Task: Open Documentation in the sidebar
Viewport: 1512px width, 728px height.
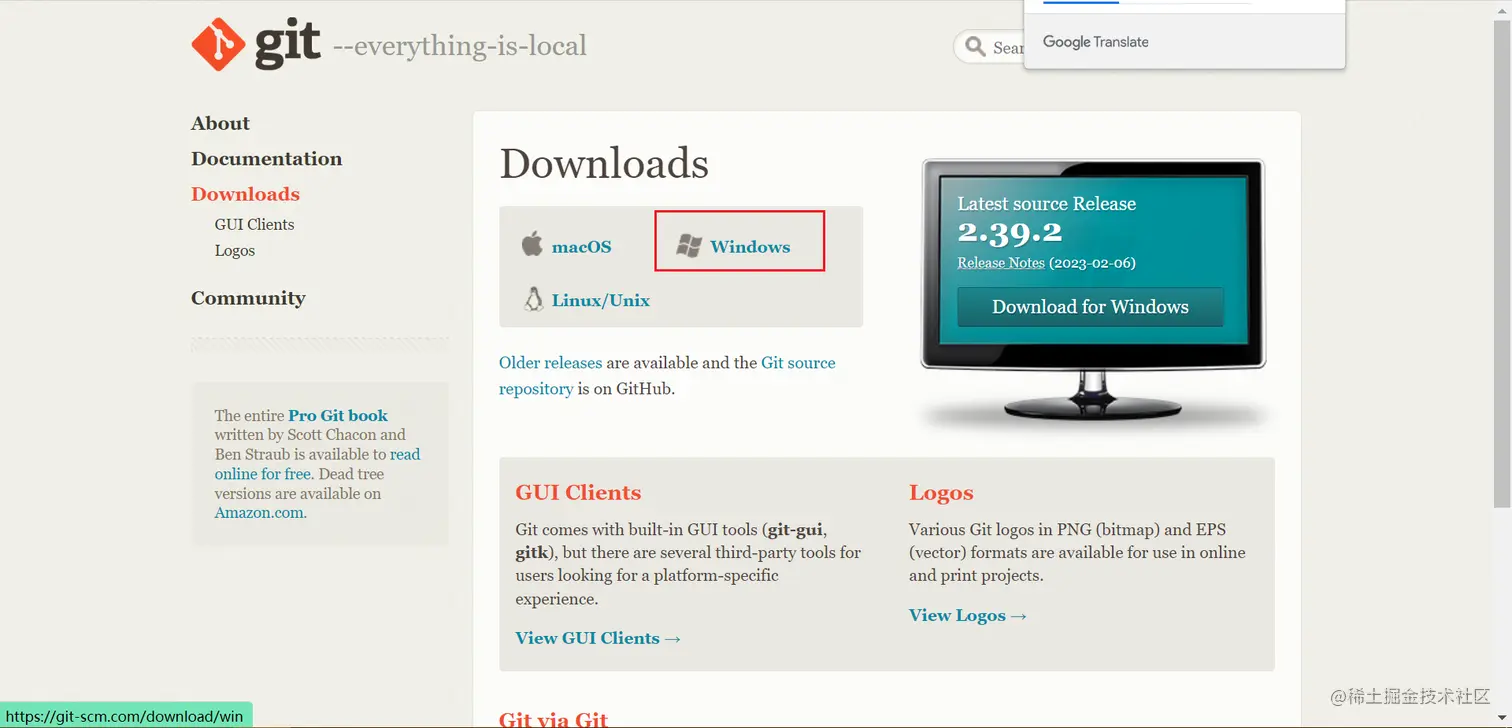Action: 266,158
